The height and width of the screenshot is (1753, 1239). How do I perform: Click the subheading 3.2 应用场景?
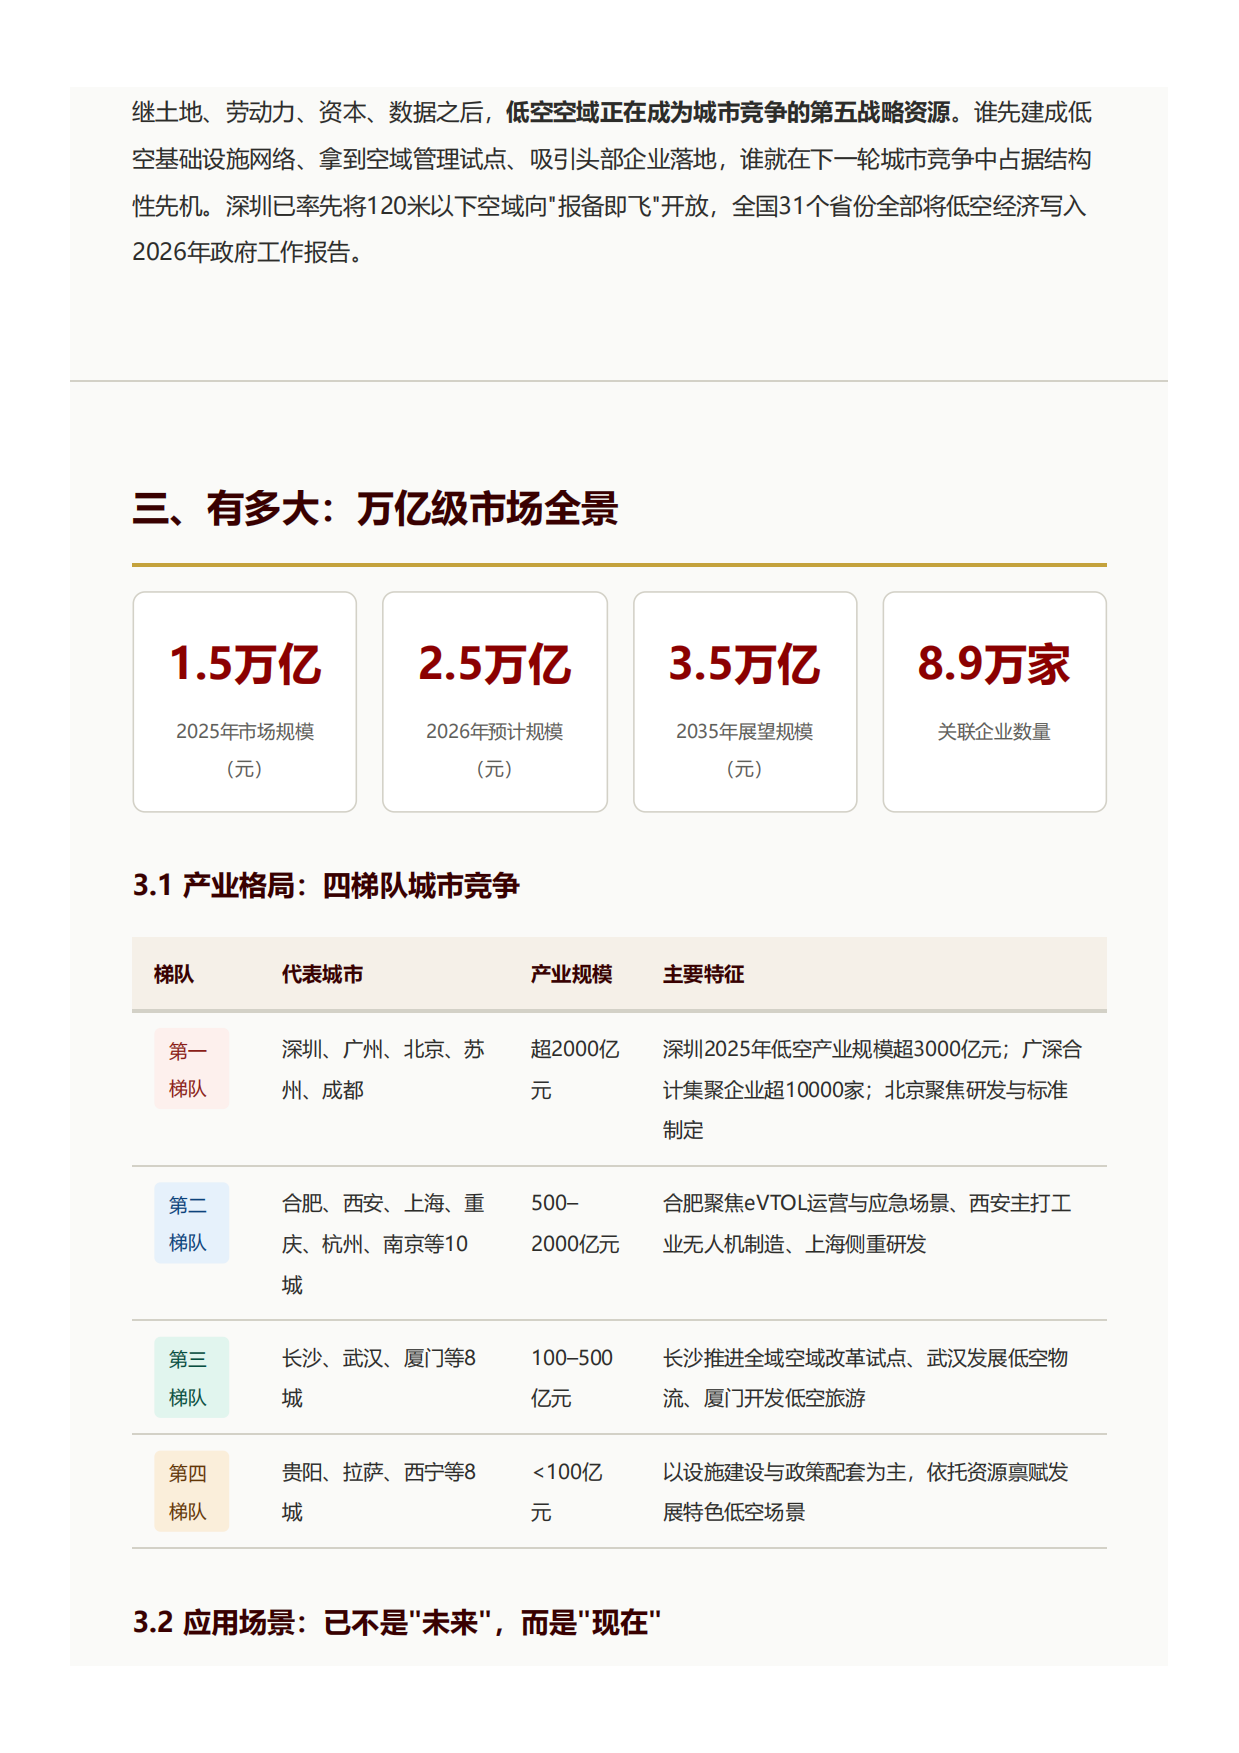[397, 1622]
